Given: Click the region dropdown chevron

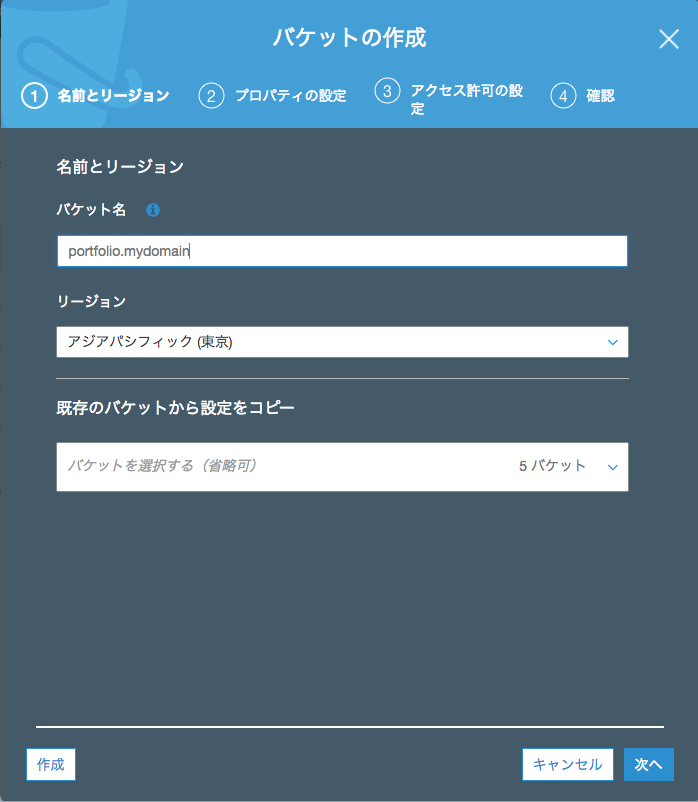Looking at the screenshot, I should 613,342.
